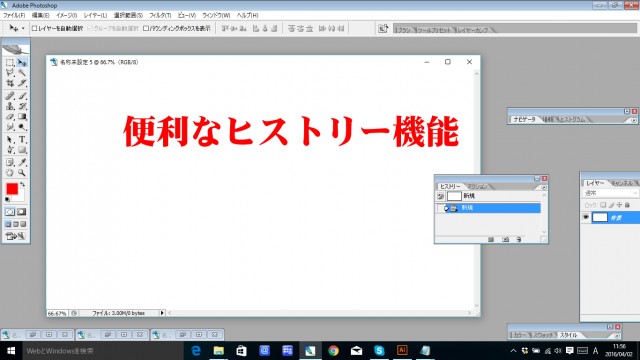Toggle lock image pixels brush icon
This screenshot has height=360, width=640.
click(x=611, y=205)
